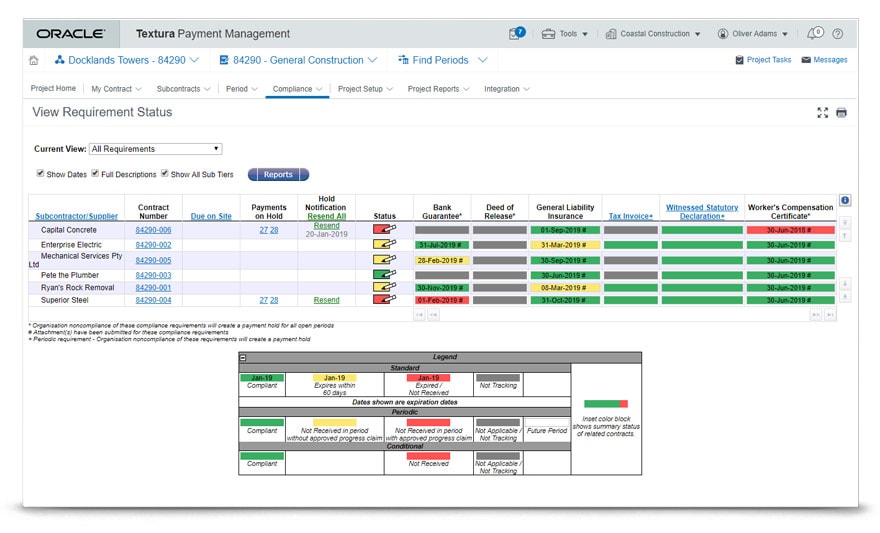This screenshot has height=533, width=880.
Task: Click Capital Concrete red 30-Jun-2018 compensation cell
Action: coord(790,229)
